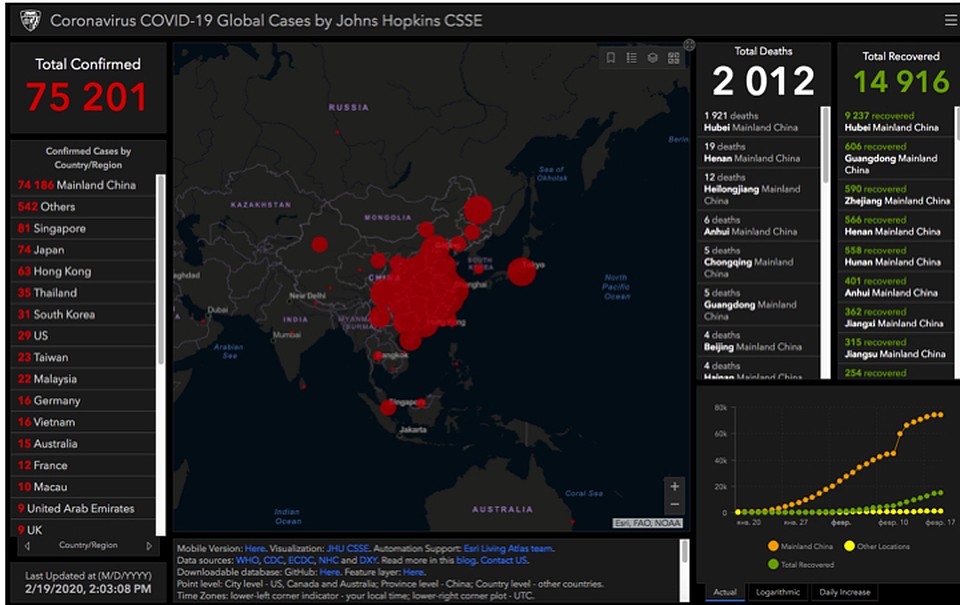Click '1 921 deaths Hubei' entry
This screenshot has width=960, height=605.
coord(758,121)
